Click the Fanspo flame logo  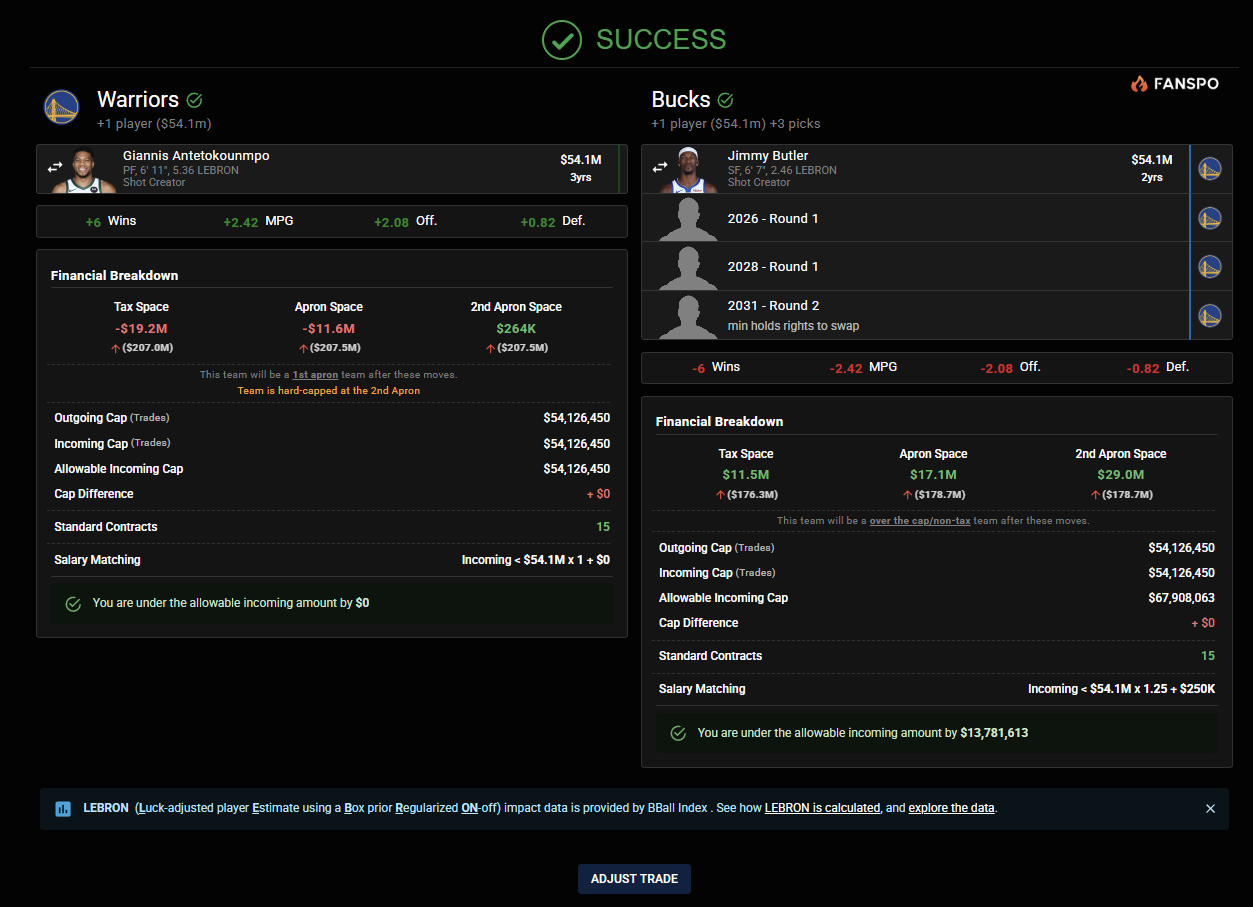coord(1139,84)
